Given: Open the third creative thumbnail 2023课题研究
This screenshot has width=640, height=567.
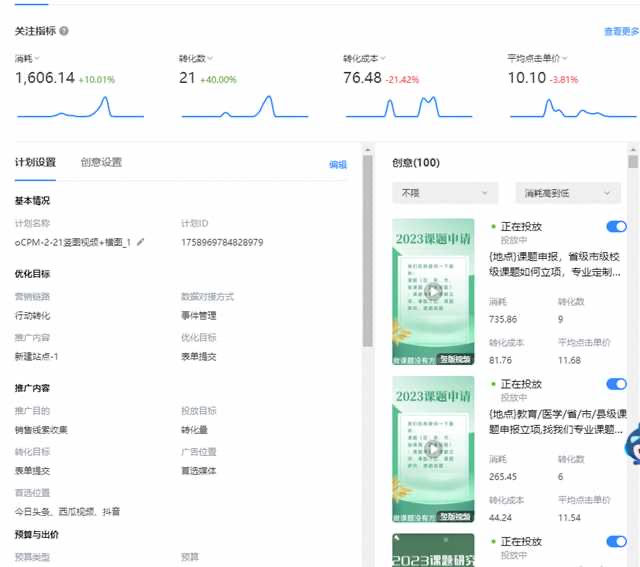Looking at the screenshot, I should point(433,550).
